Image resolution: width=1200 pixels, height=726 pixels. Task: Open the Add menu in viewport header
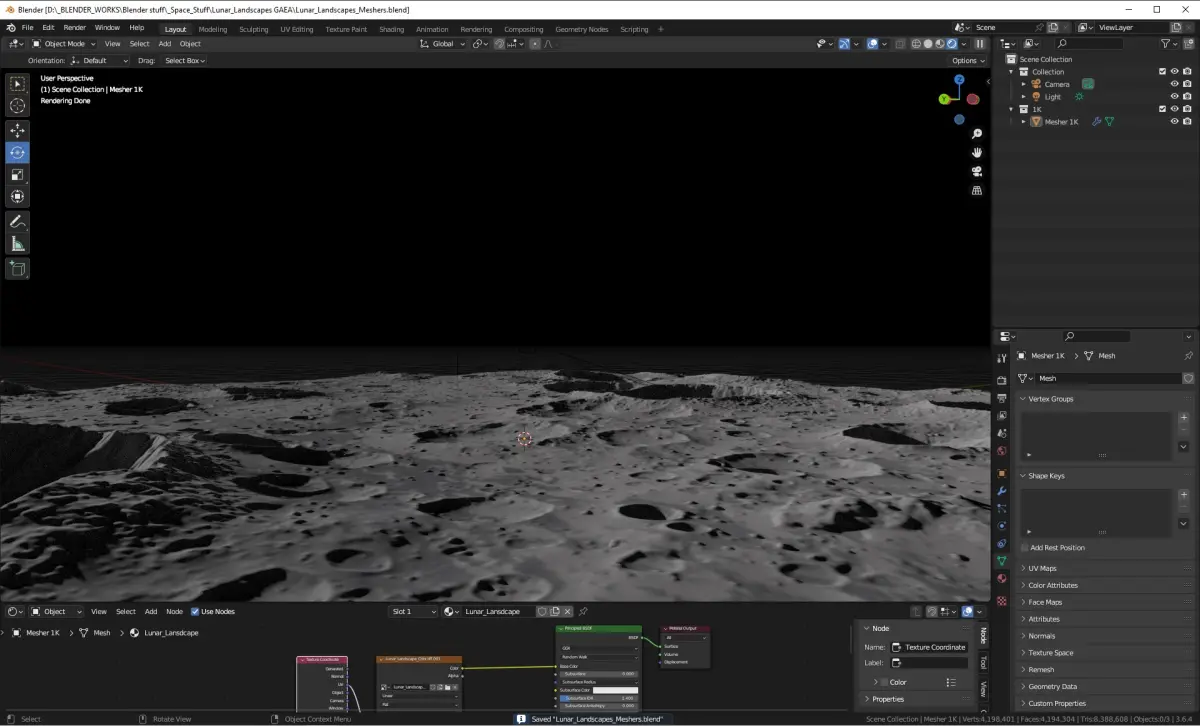165,44
